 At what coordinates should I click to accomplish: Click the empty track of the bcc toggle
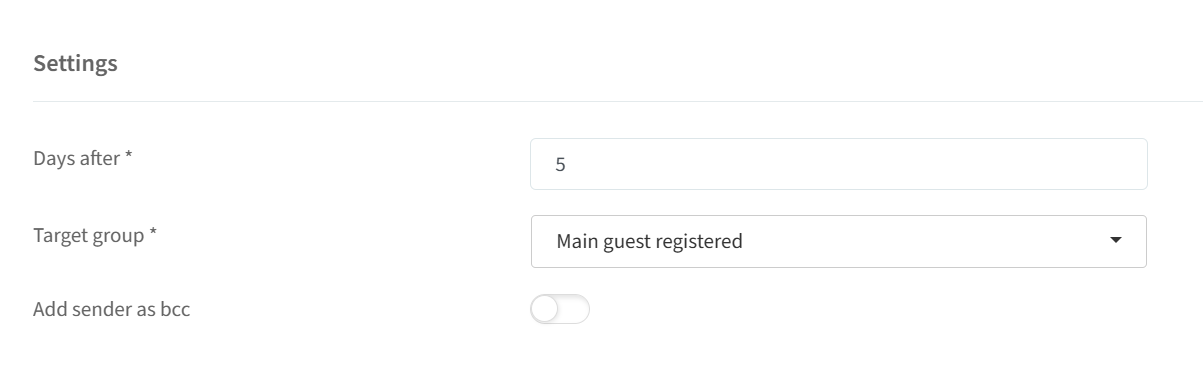click(x=575, y=310)
